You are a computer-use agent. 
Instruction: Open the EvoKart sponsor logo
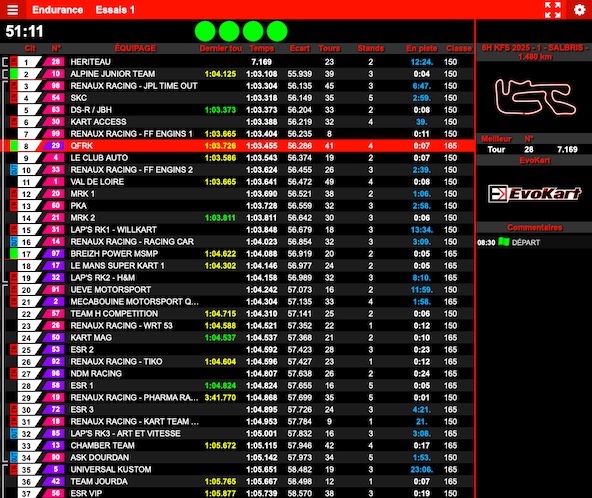click(534, 194)
